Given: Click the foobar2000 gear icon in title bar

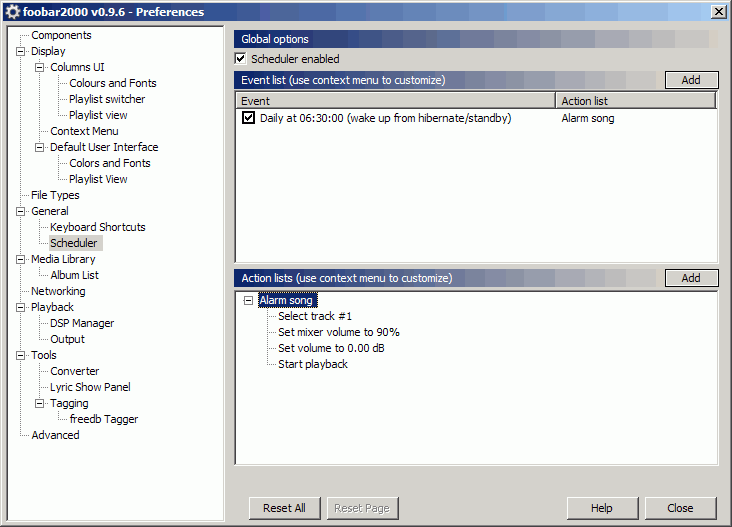Looking at the screenshot, I should (13, 12).
